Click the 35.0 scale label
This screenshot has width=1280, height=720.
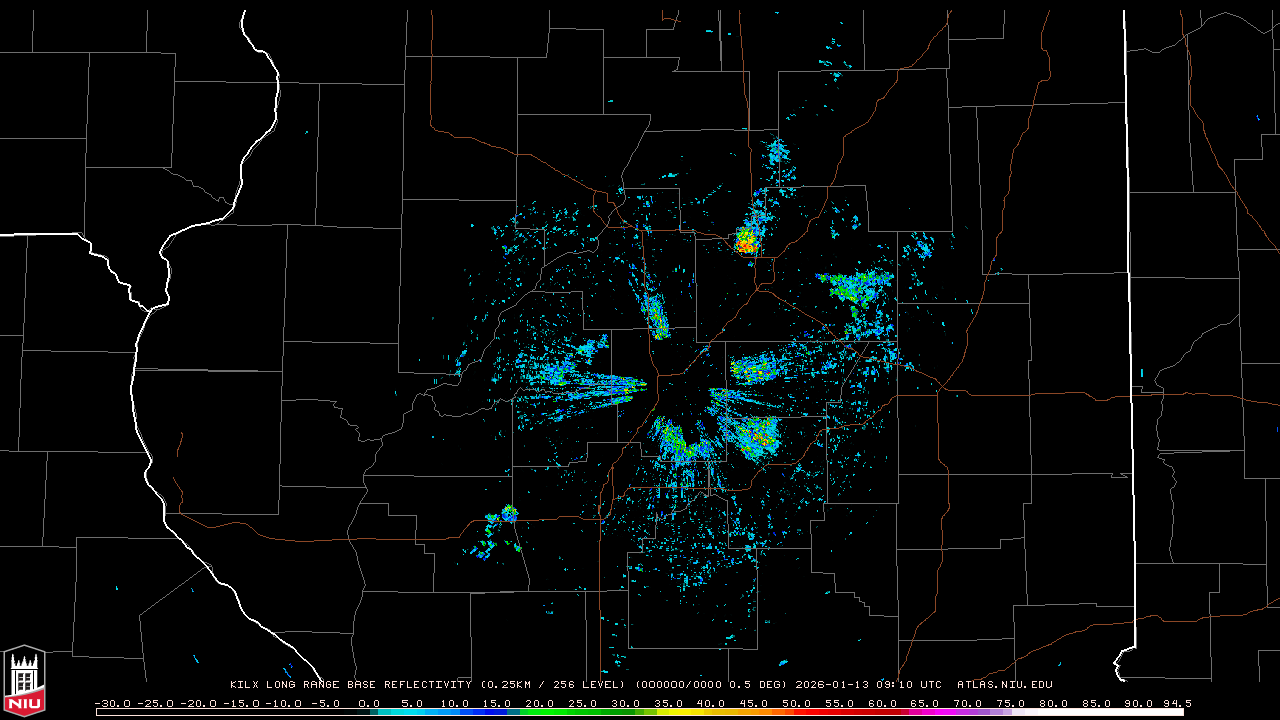pos(668,703)
